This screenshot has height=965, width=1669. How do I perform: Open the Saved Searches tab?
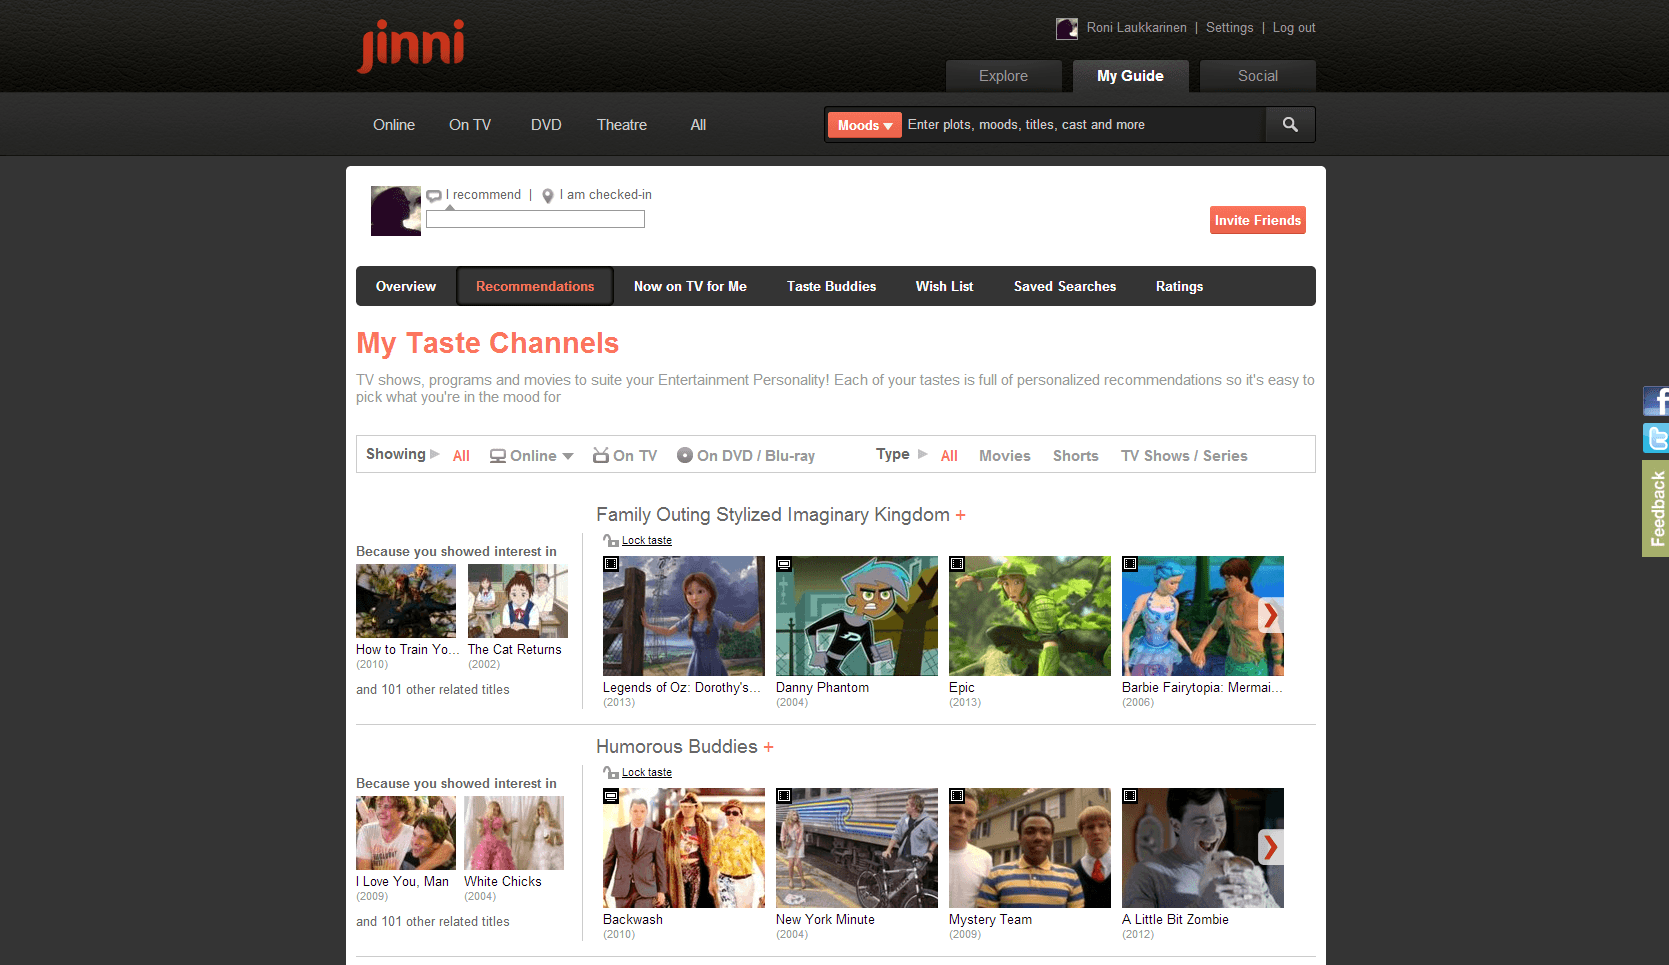pos(1065,286)
